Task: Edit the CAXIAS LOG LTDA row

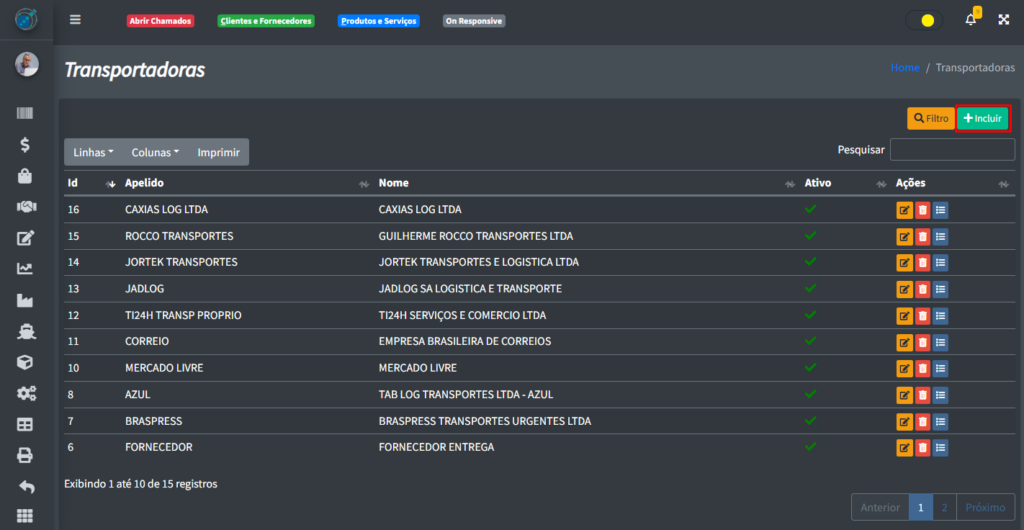Action: tap(904, 210)
